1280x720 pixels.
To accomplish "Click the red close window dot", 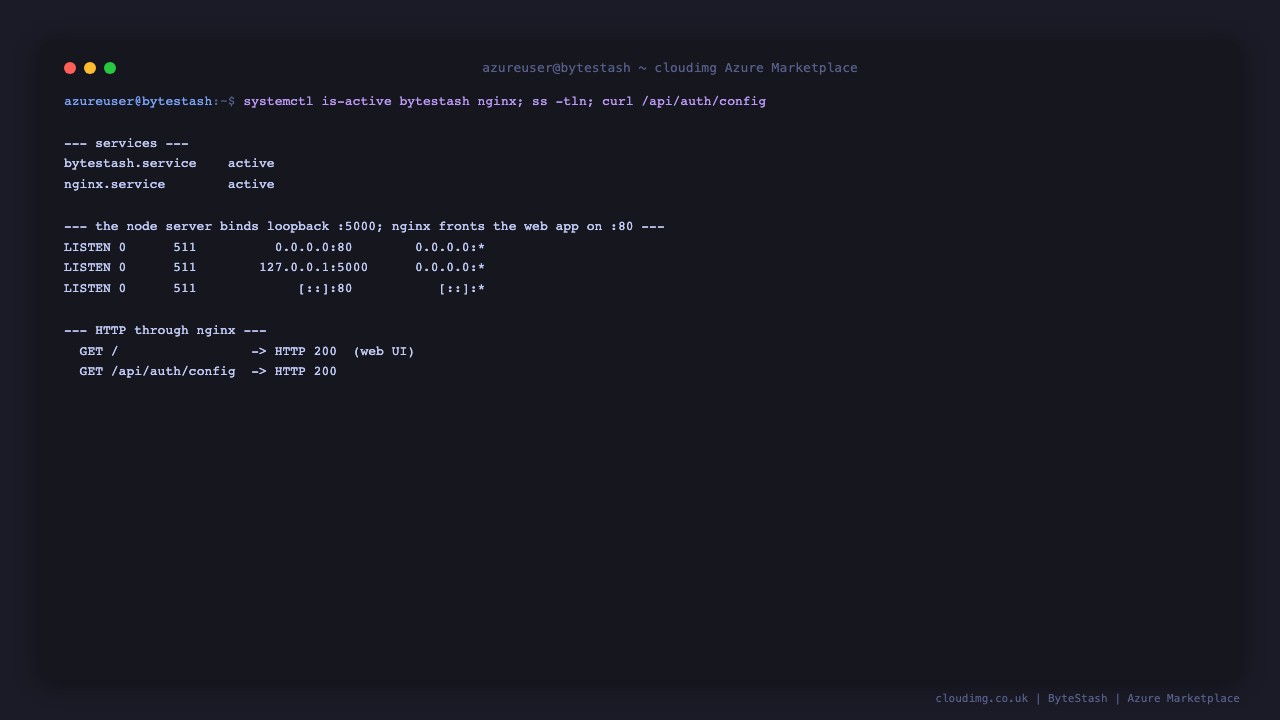I will (x=70, y=68).
